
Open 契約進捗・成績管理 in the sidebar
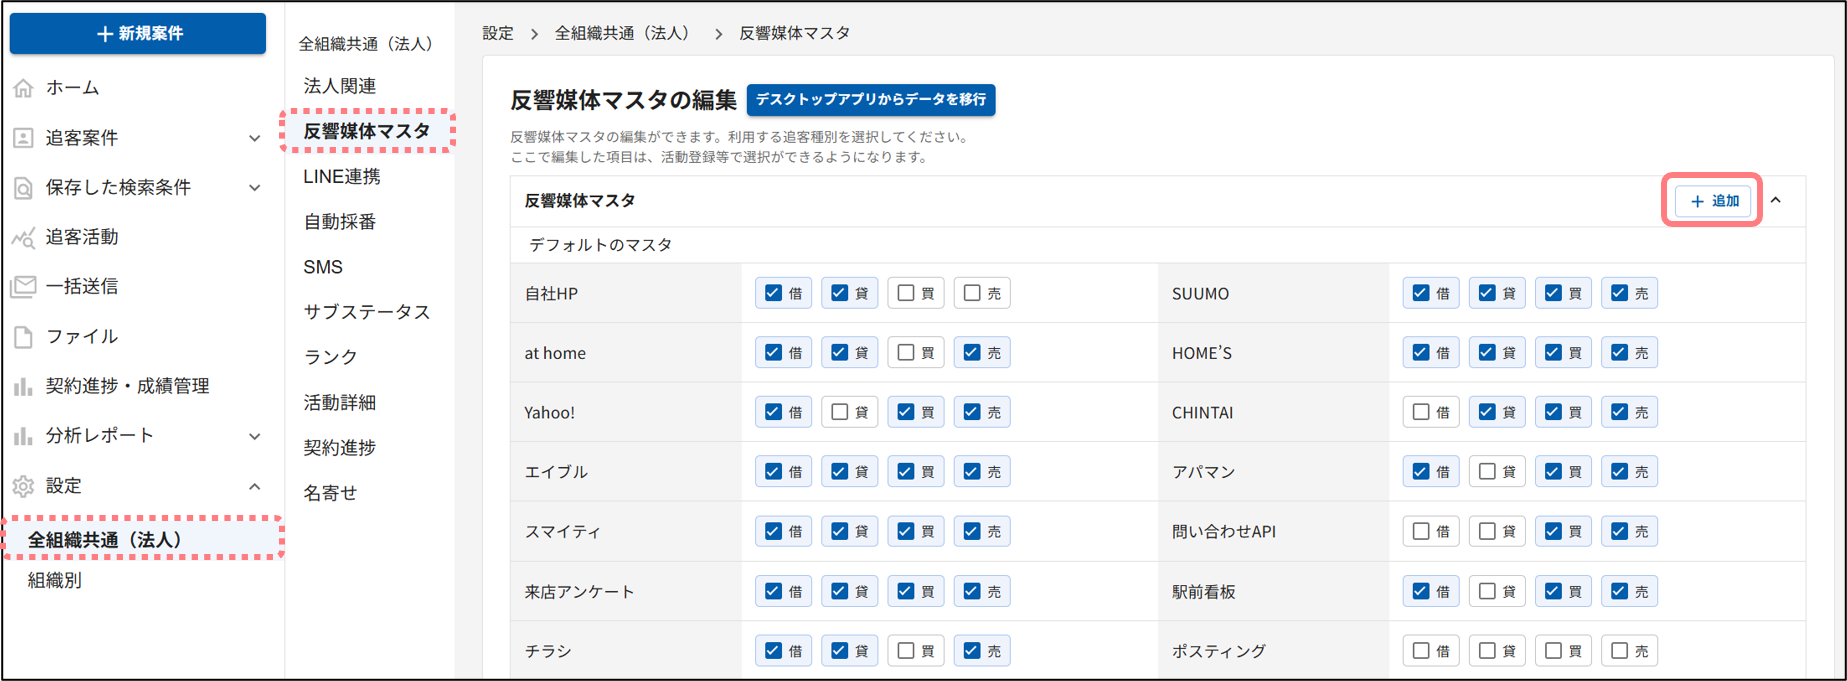pyautogui.click(x=127, y=386)
